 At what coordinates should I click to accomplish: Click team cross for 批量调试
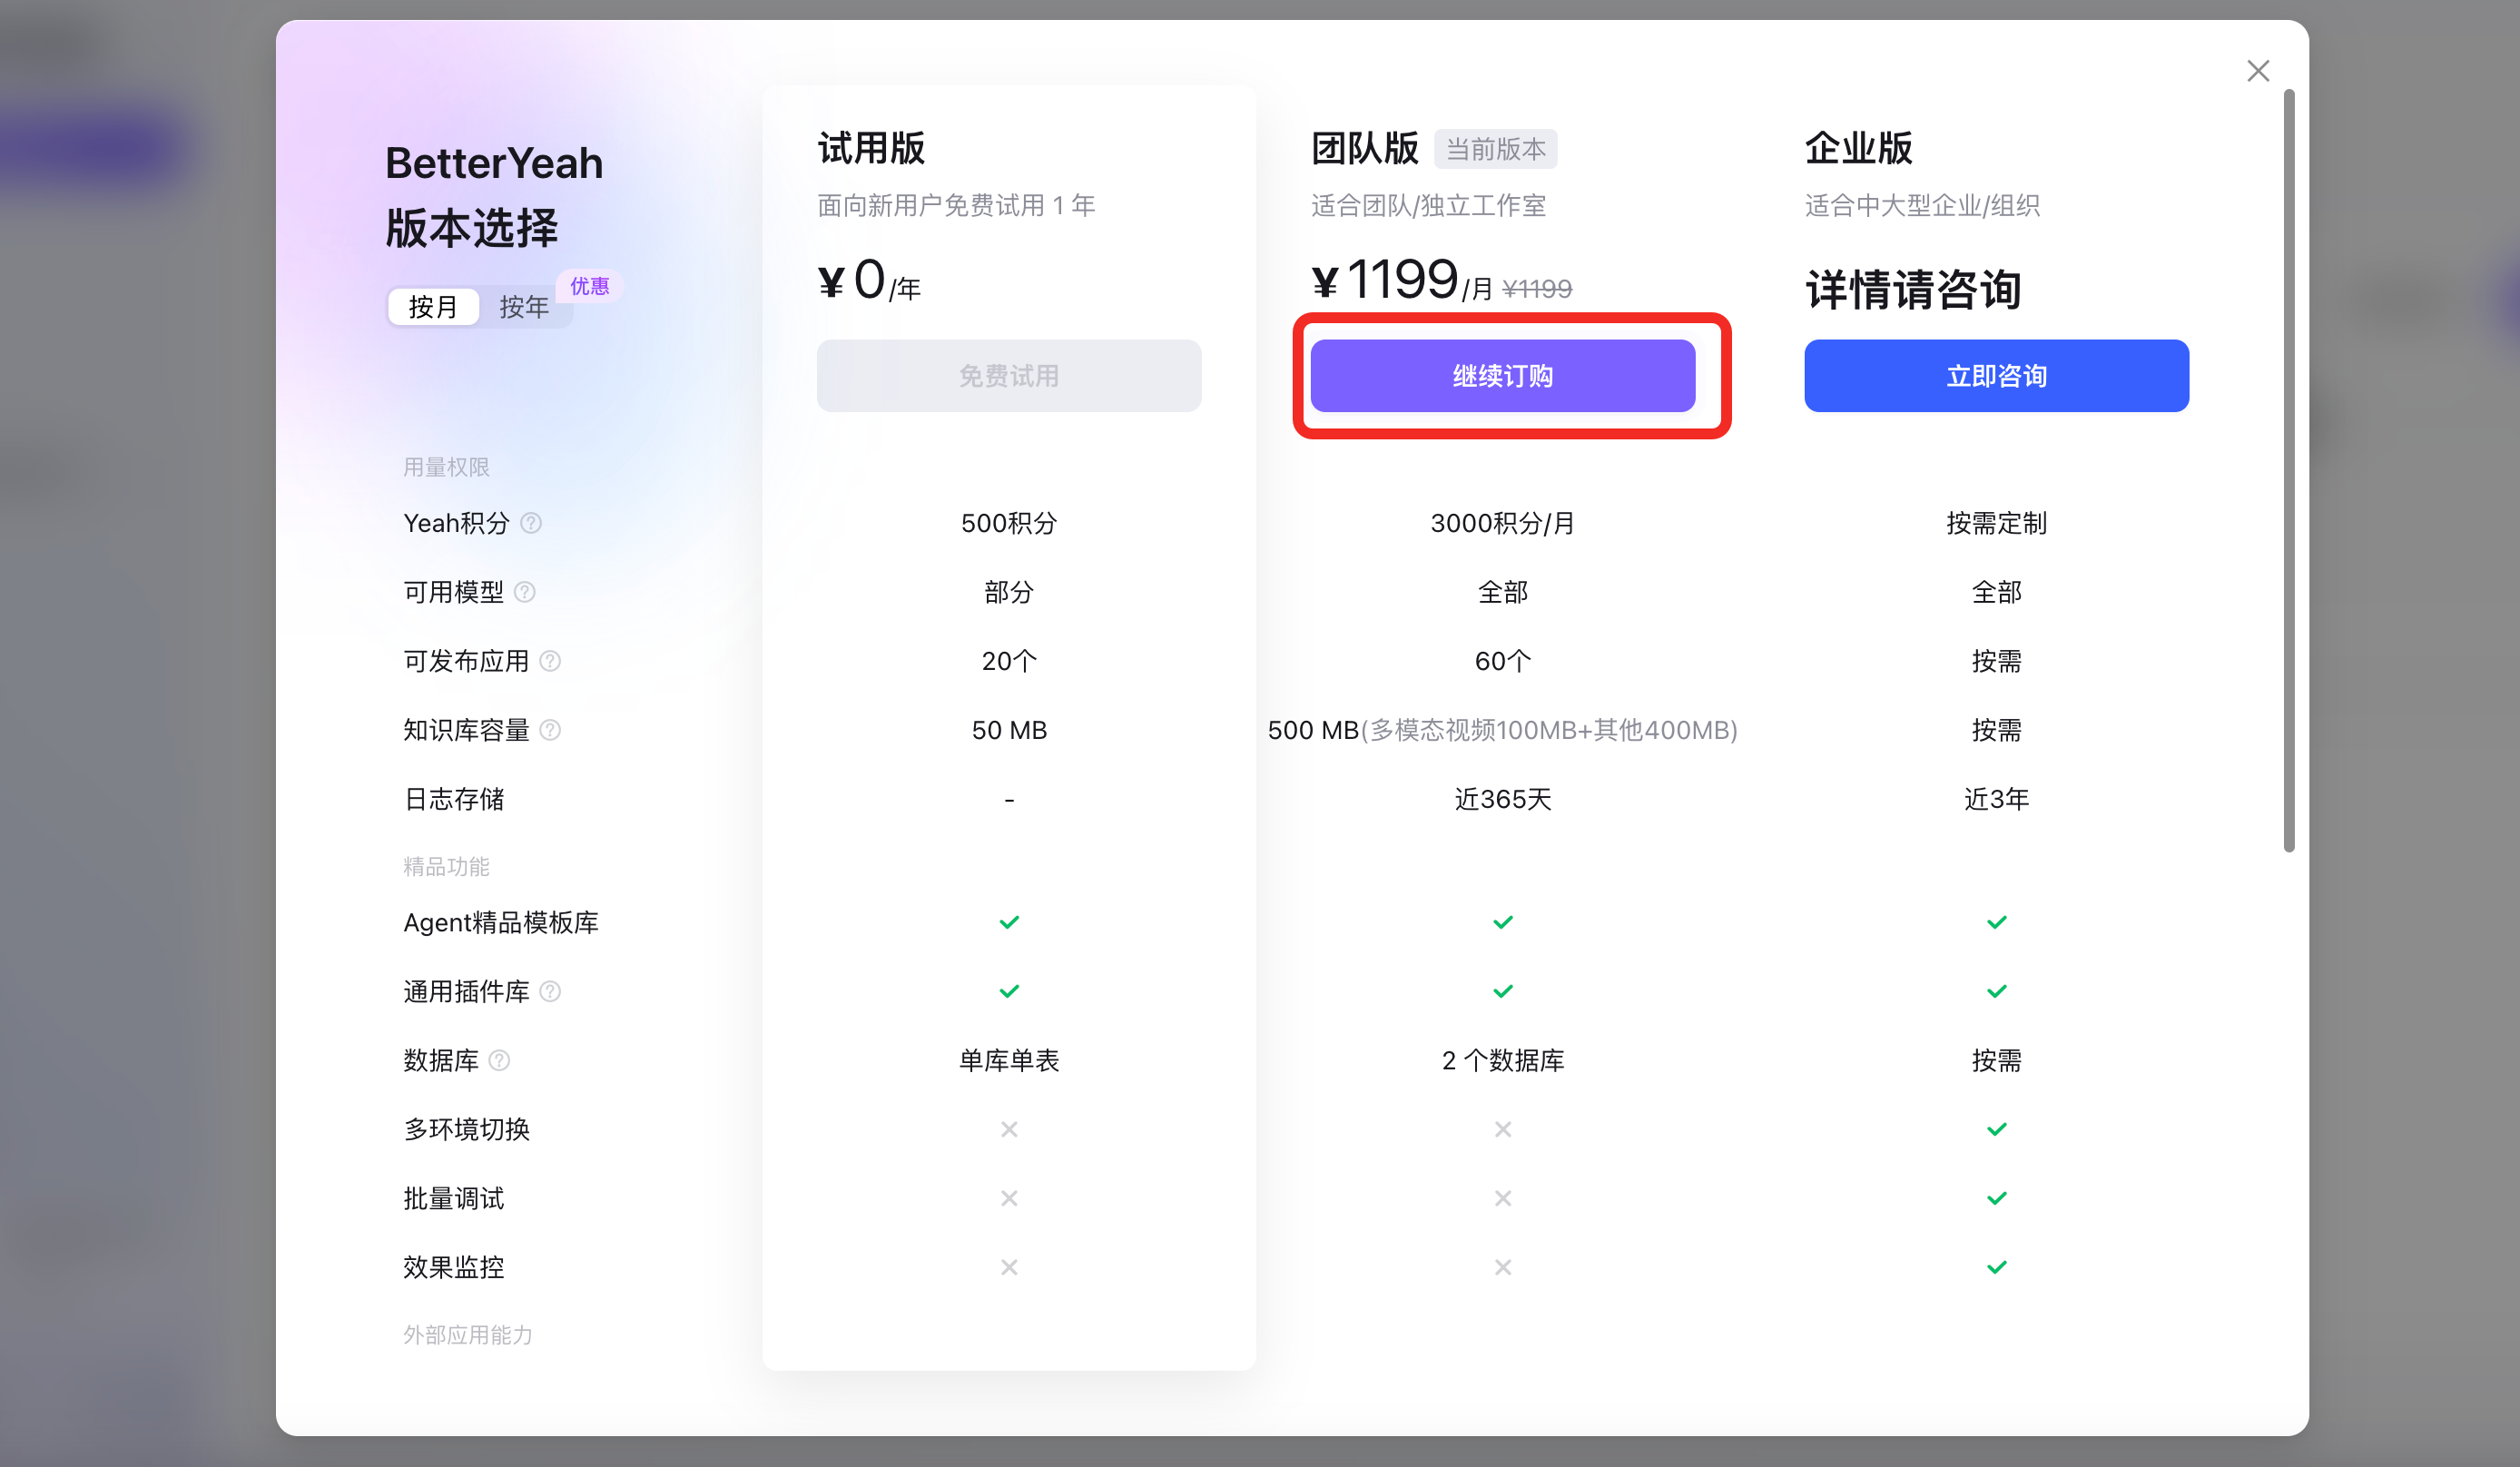[x=1502, y=1198]
